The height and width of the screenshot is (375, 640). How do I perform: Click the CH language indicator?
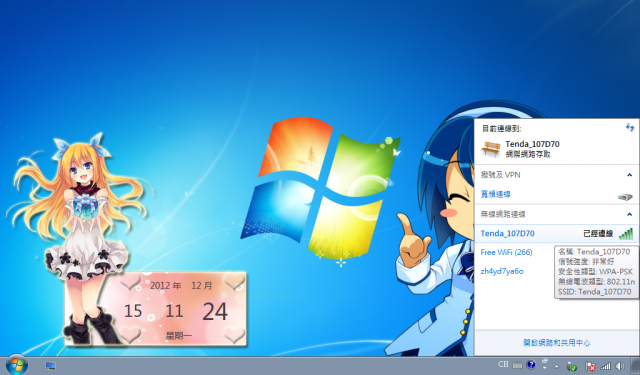[x=503, y=364]
